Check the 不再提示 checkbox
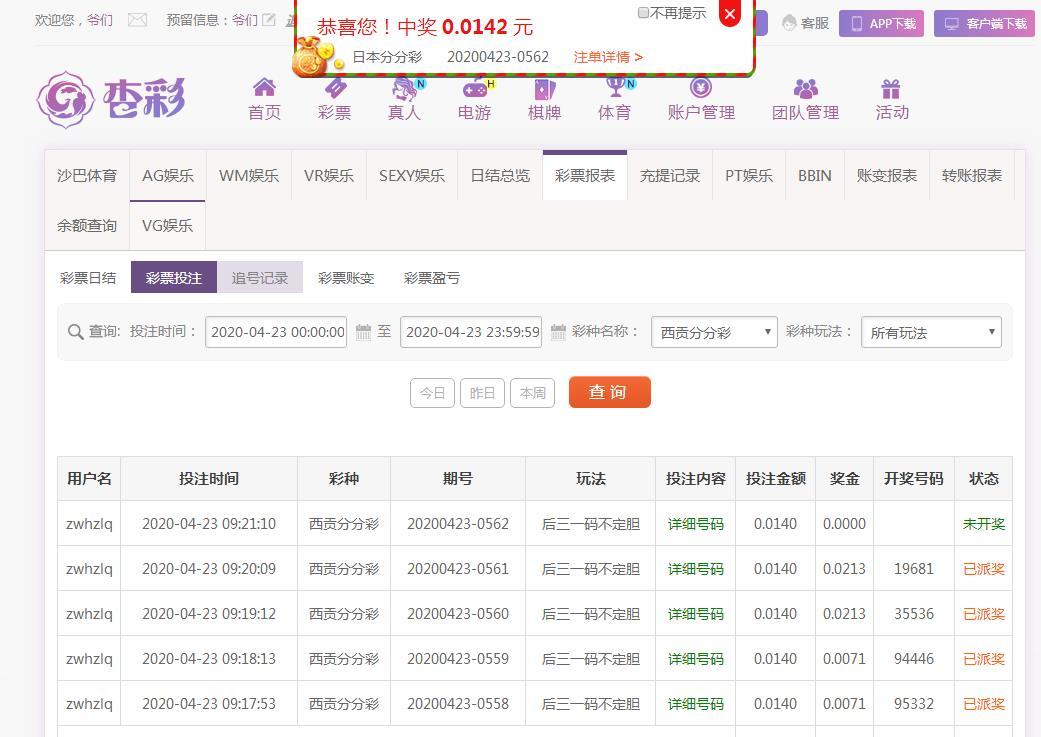The image size is (1041, 737). click(x=643, y=13)
